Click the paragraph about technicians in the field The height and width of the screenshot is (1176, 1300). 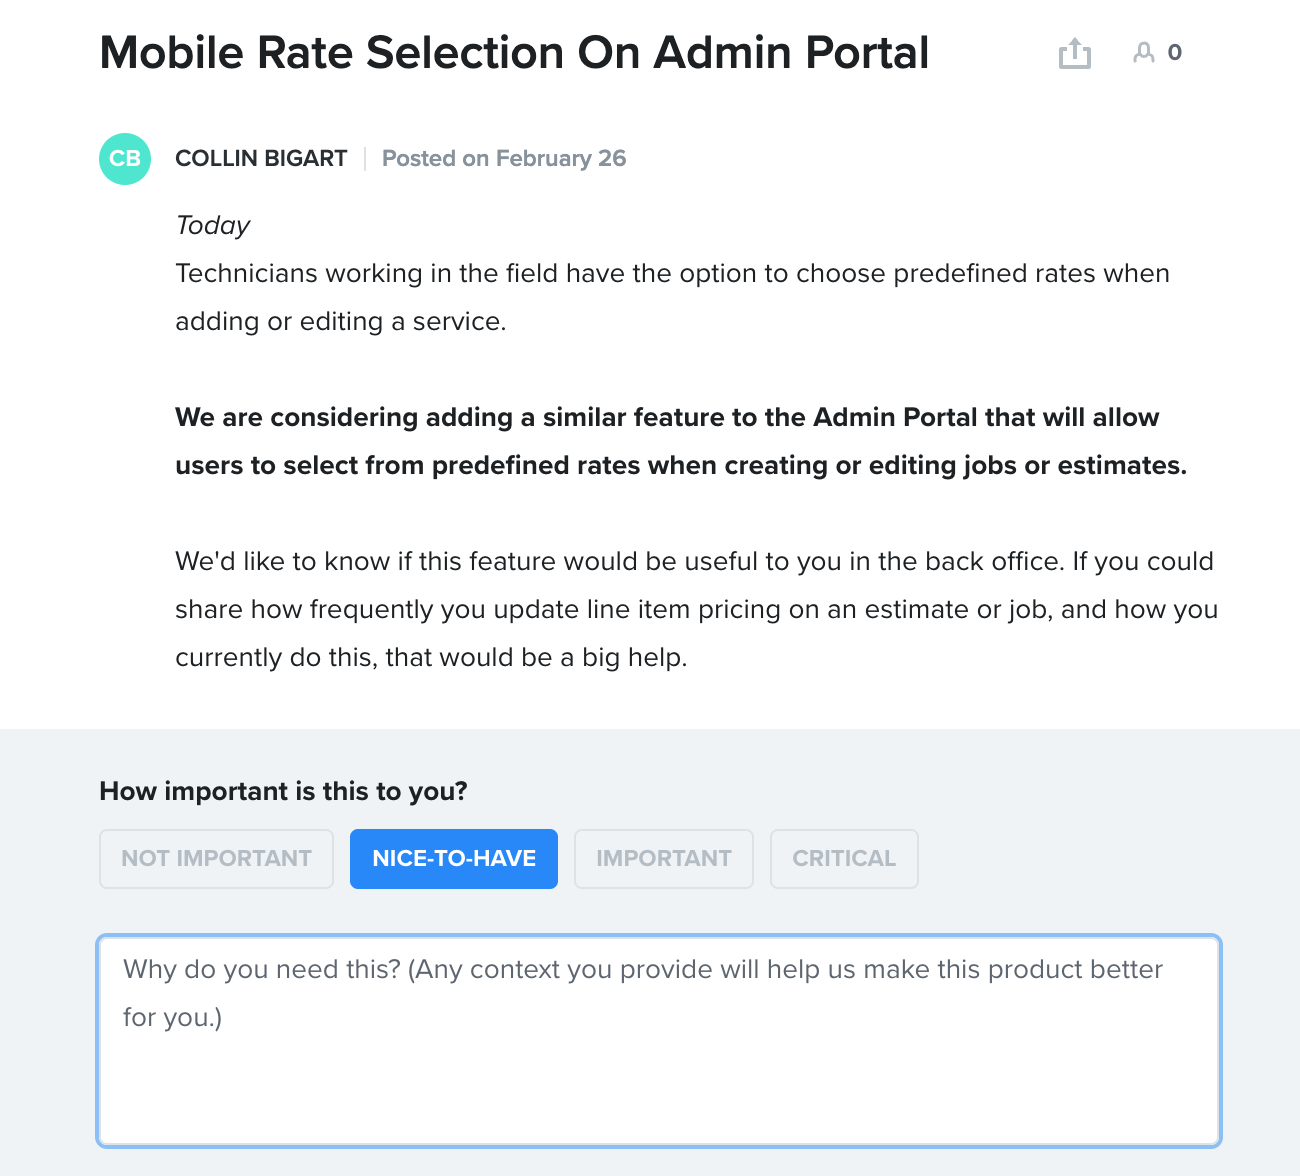[x=672, y=297]
